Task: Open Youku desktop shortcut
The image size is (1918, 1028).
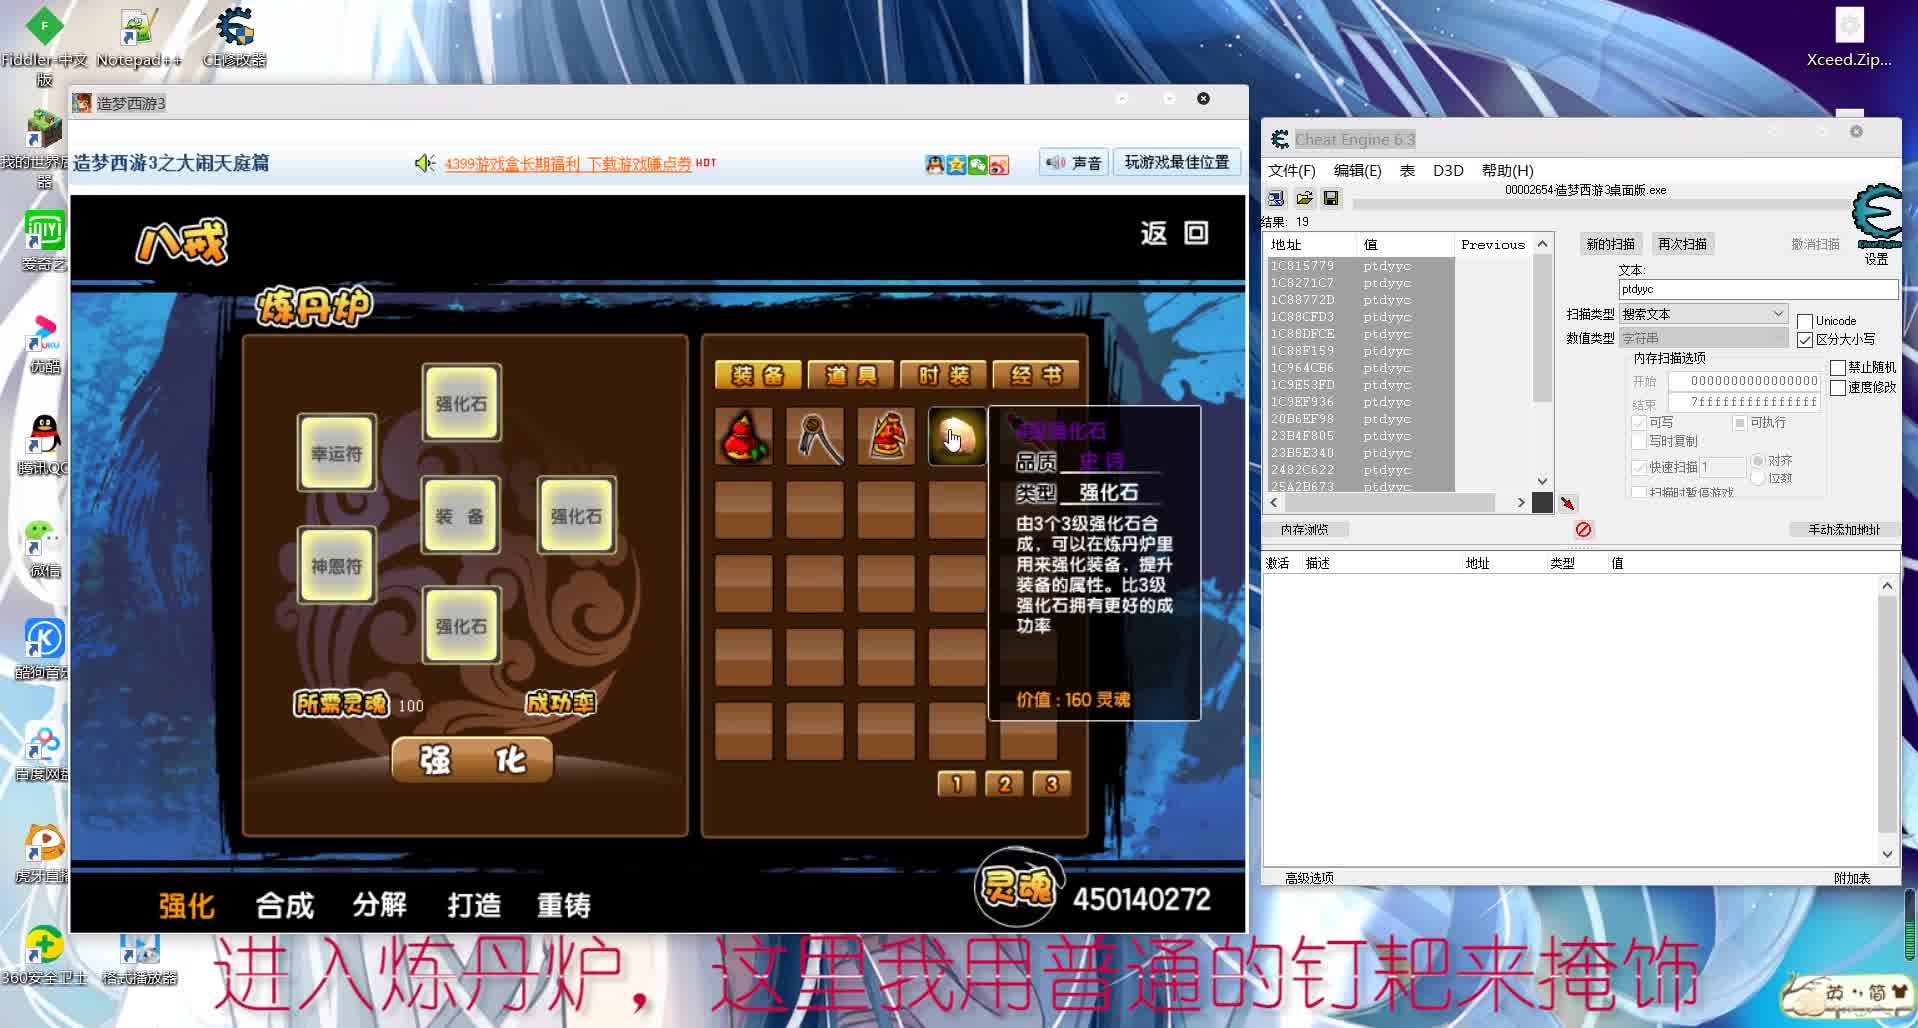Action: click(43, 343)
